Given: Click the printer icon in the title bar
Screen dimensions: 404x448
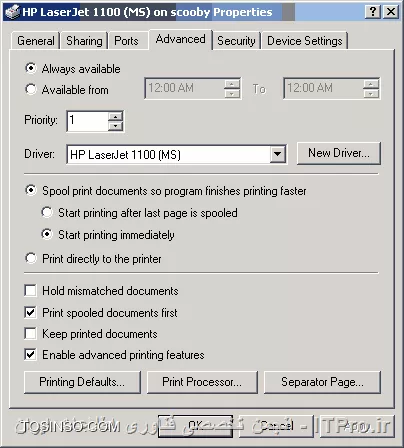Looking at the screenshot, I should 13,12.
